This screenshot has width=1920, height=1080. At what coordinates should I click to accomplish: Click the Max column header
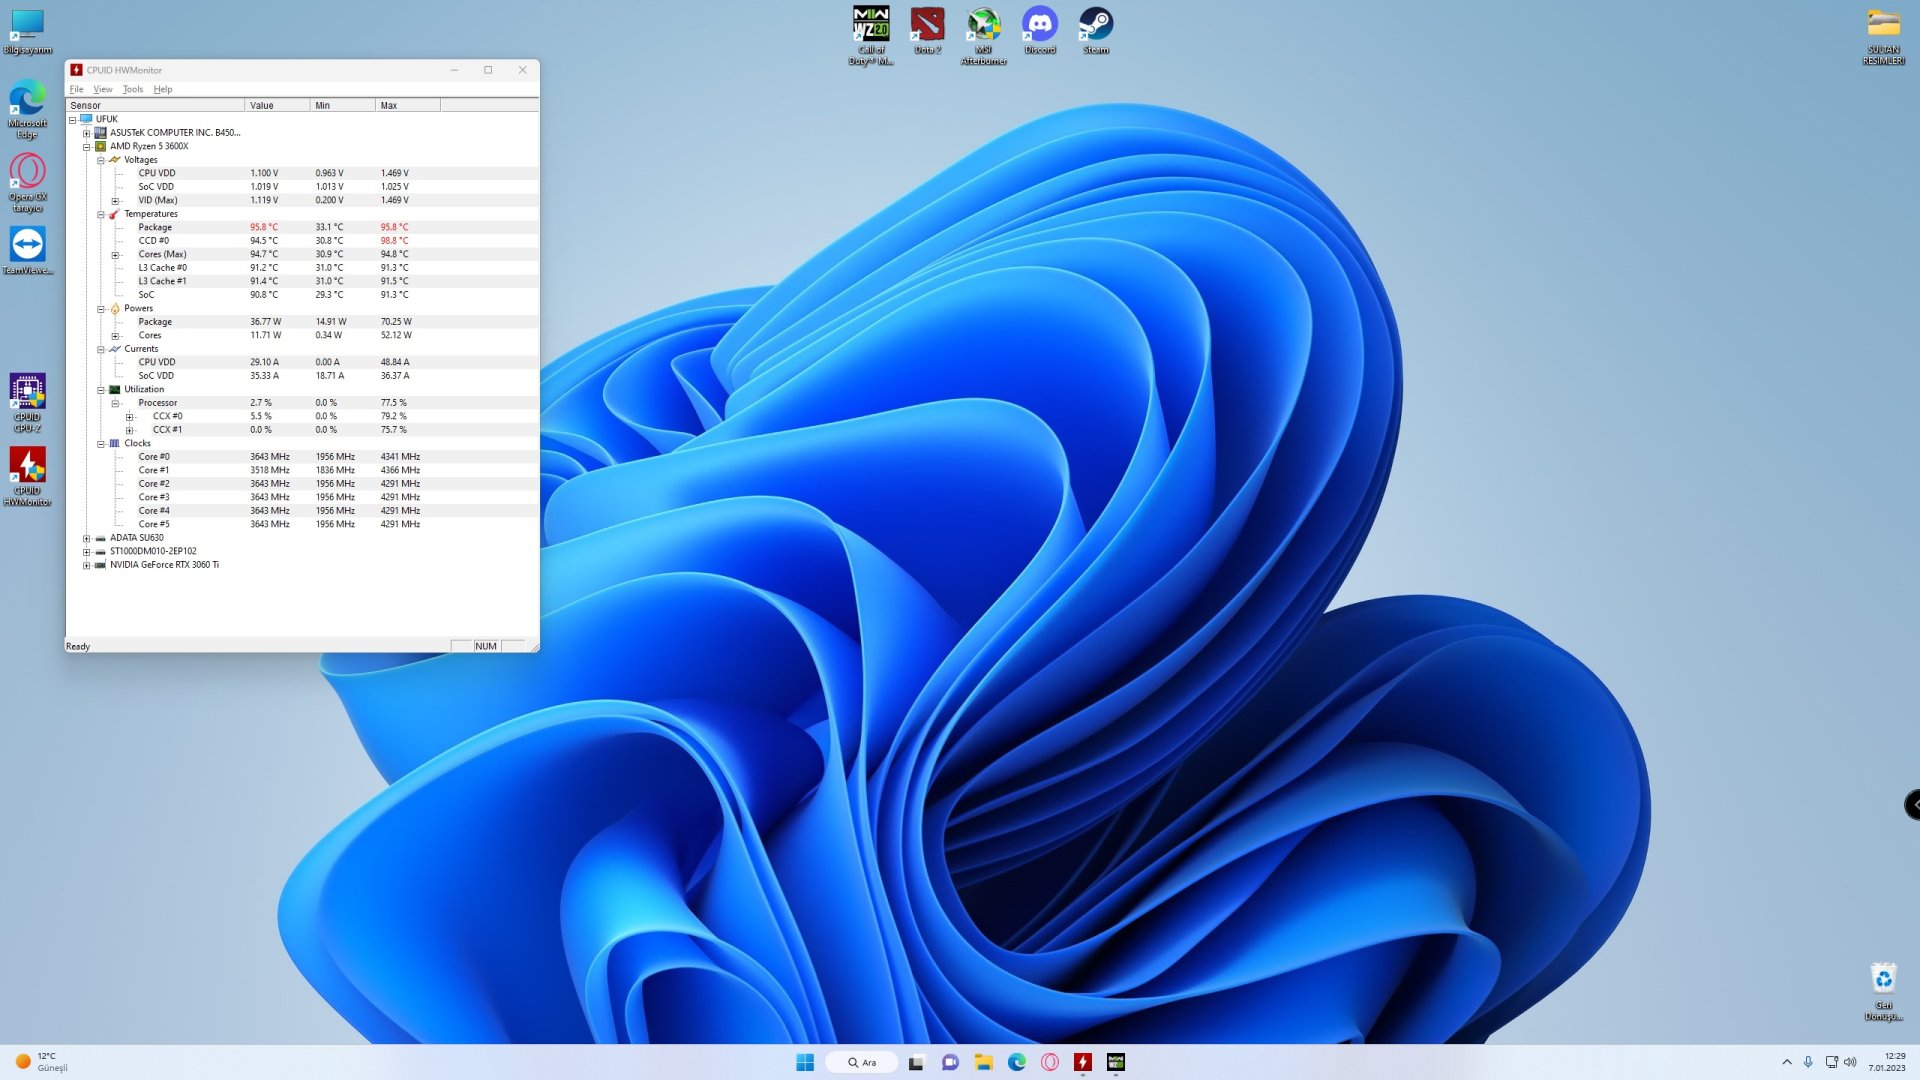click(x=406, y=105)
